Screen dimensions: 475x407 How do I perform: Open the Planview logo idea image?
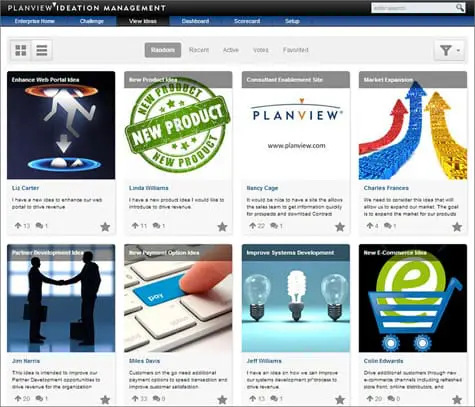point(296,125)
